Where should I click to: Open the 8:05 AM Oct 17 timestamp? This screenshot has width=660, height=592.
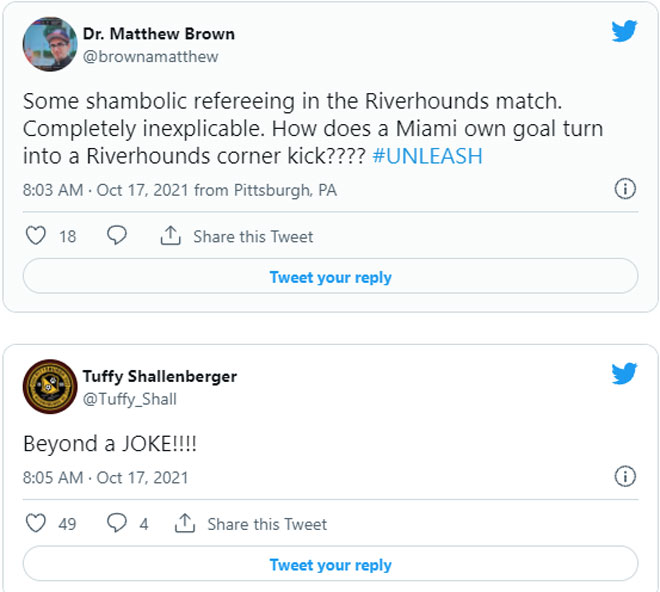pos(106,477)
